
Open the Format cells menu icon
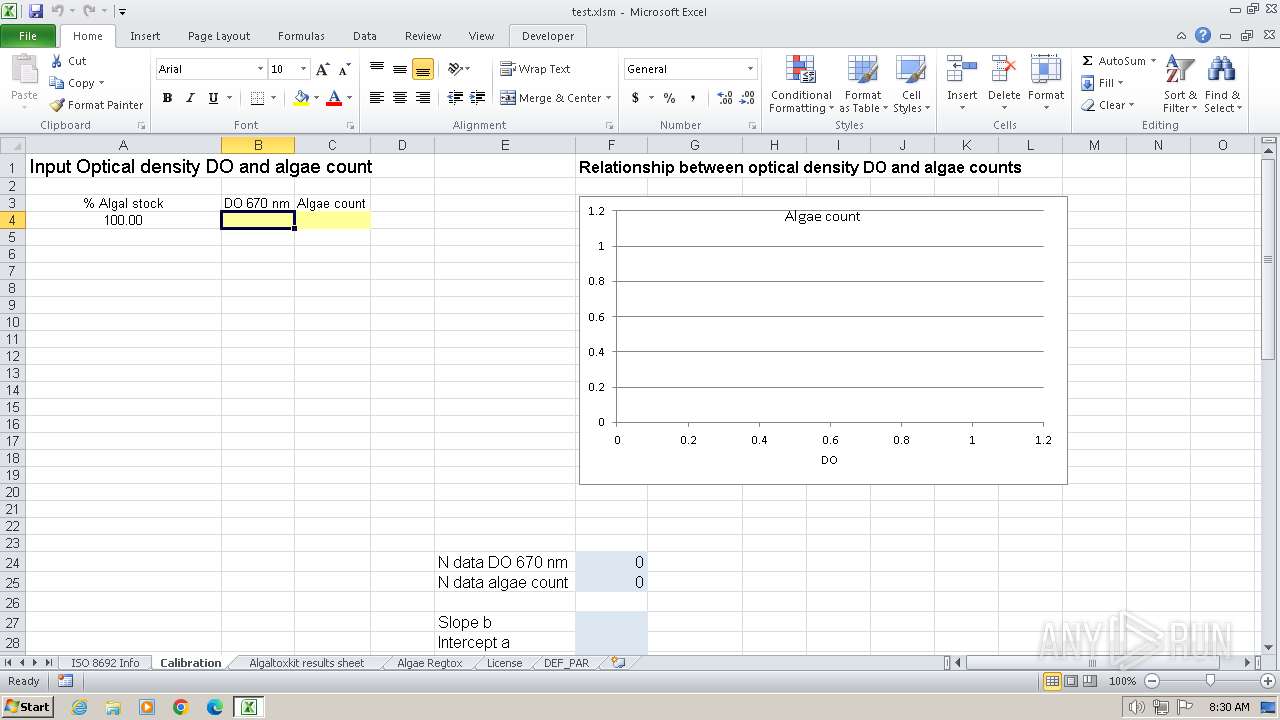1046,70
